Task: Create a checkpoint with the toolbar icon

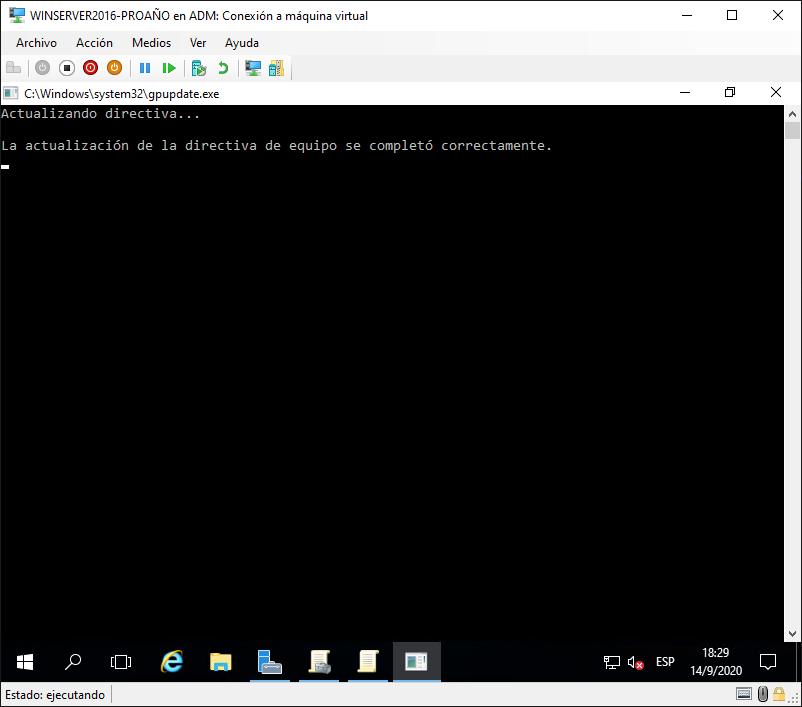Action: (198, 68)
